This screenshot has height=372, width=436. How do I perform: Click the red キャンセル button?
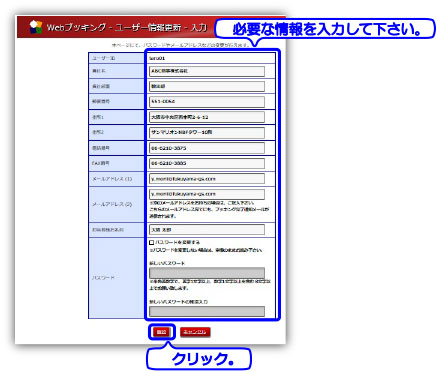195,332
